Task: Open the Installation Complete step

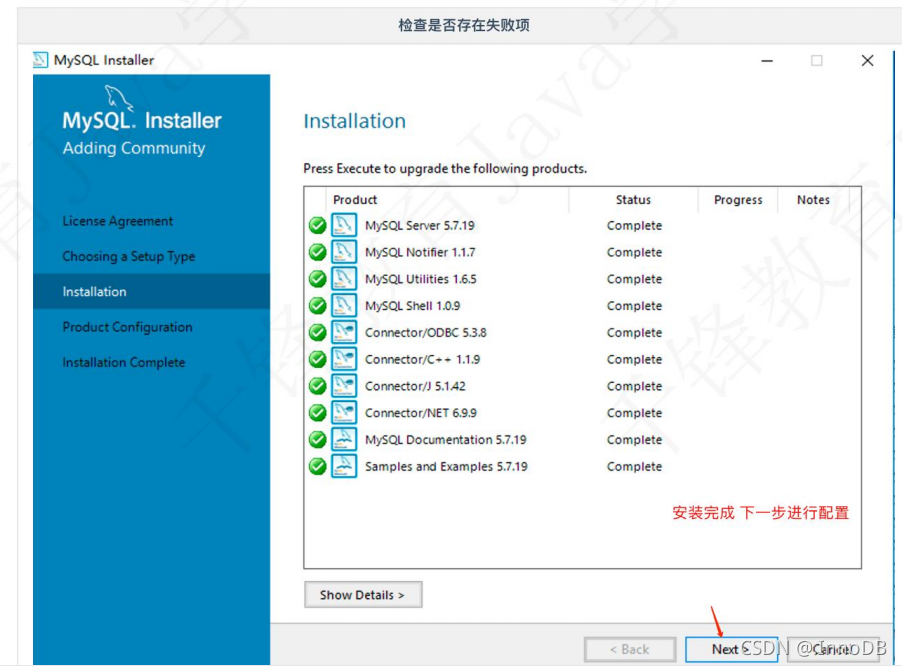Action: click(x=124, y=362)
